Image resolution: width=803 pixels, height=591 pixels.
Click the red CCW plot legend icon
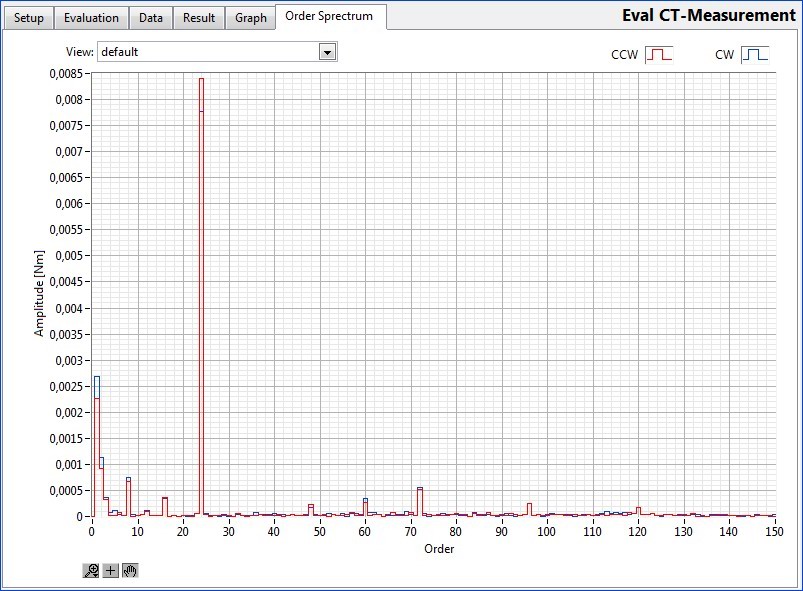click(x=660, y=55)
